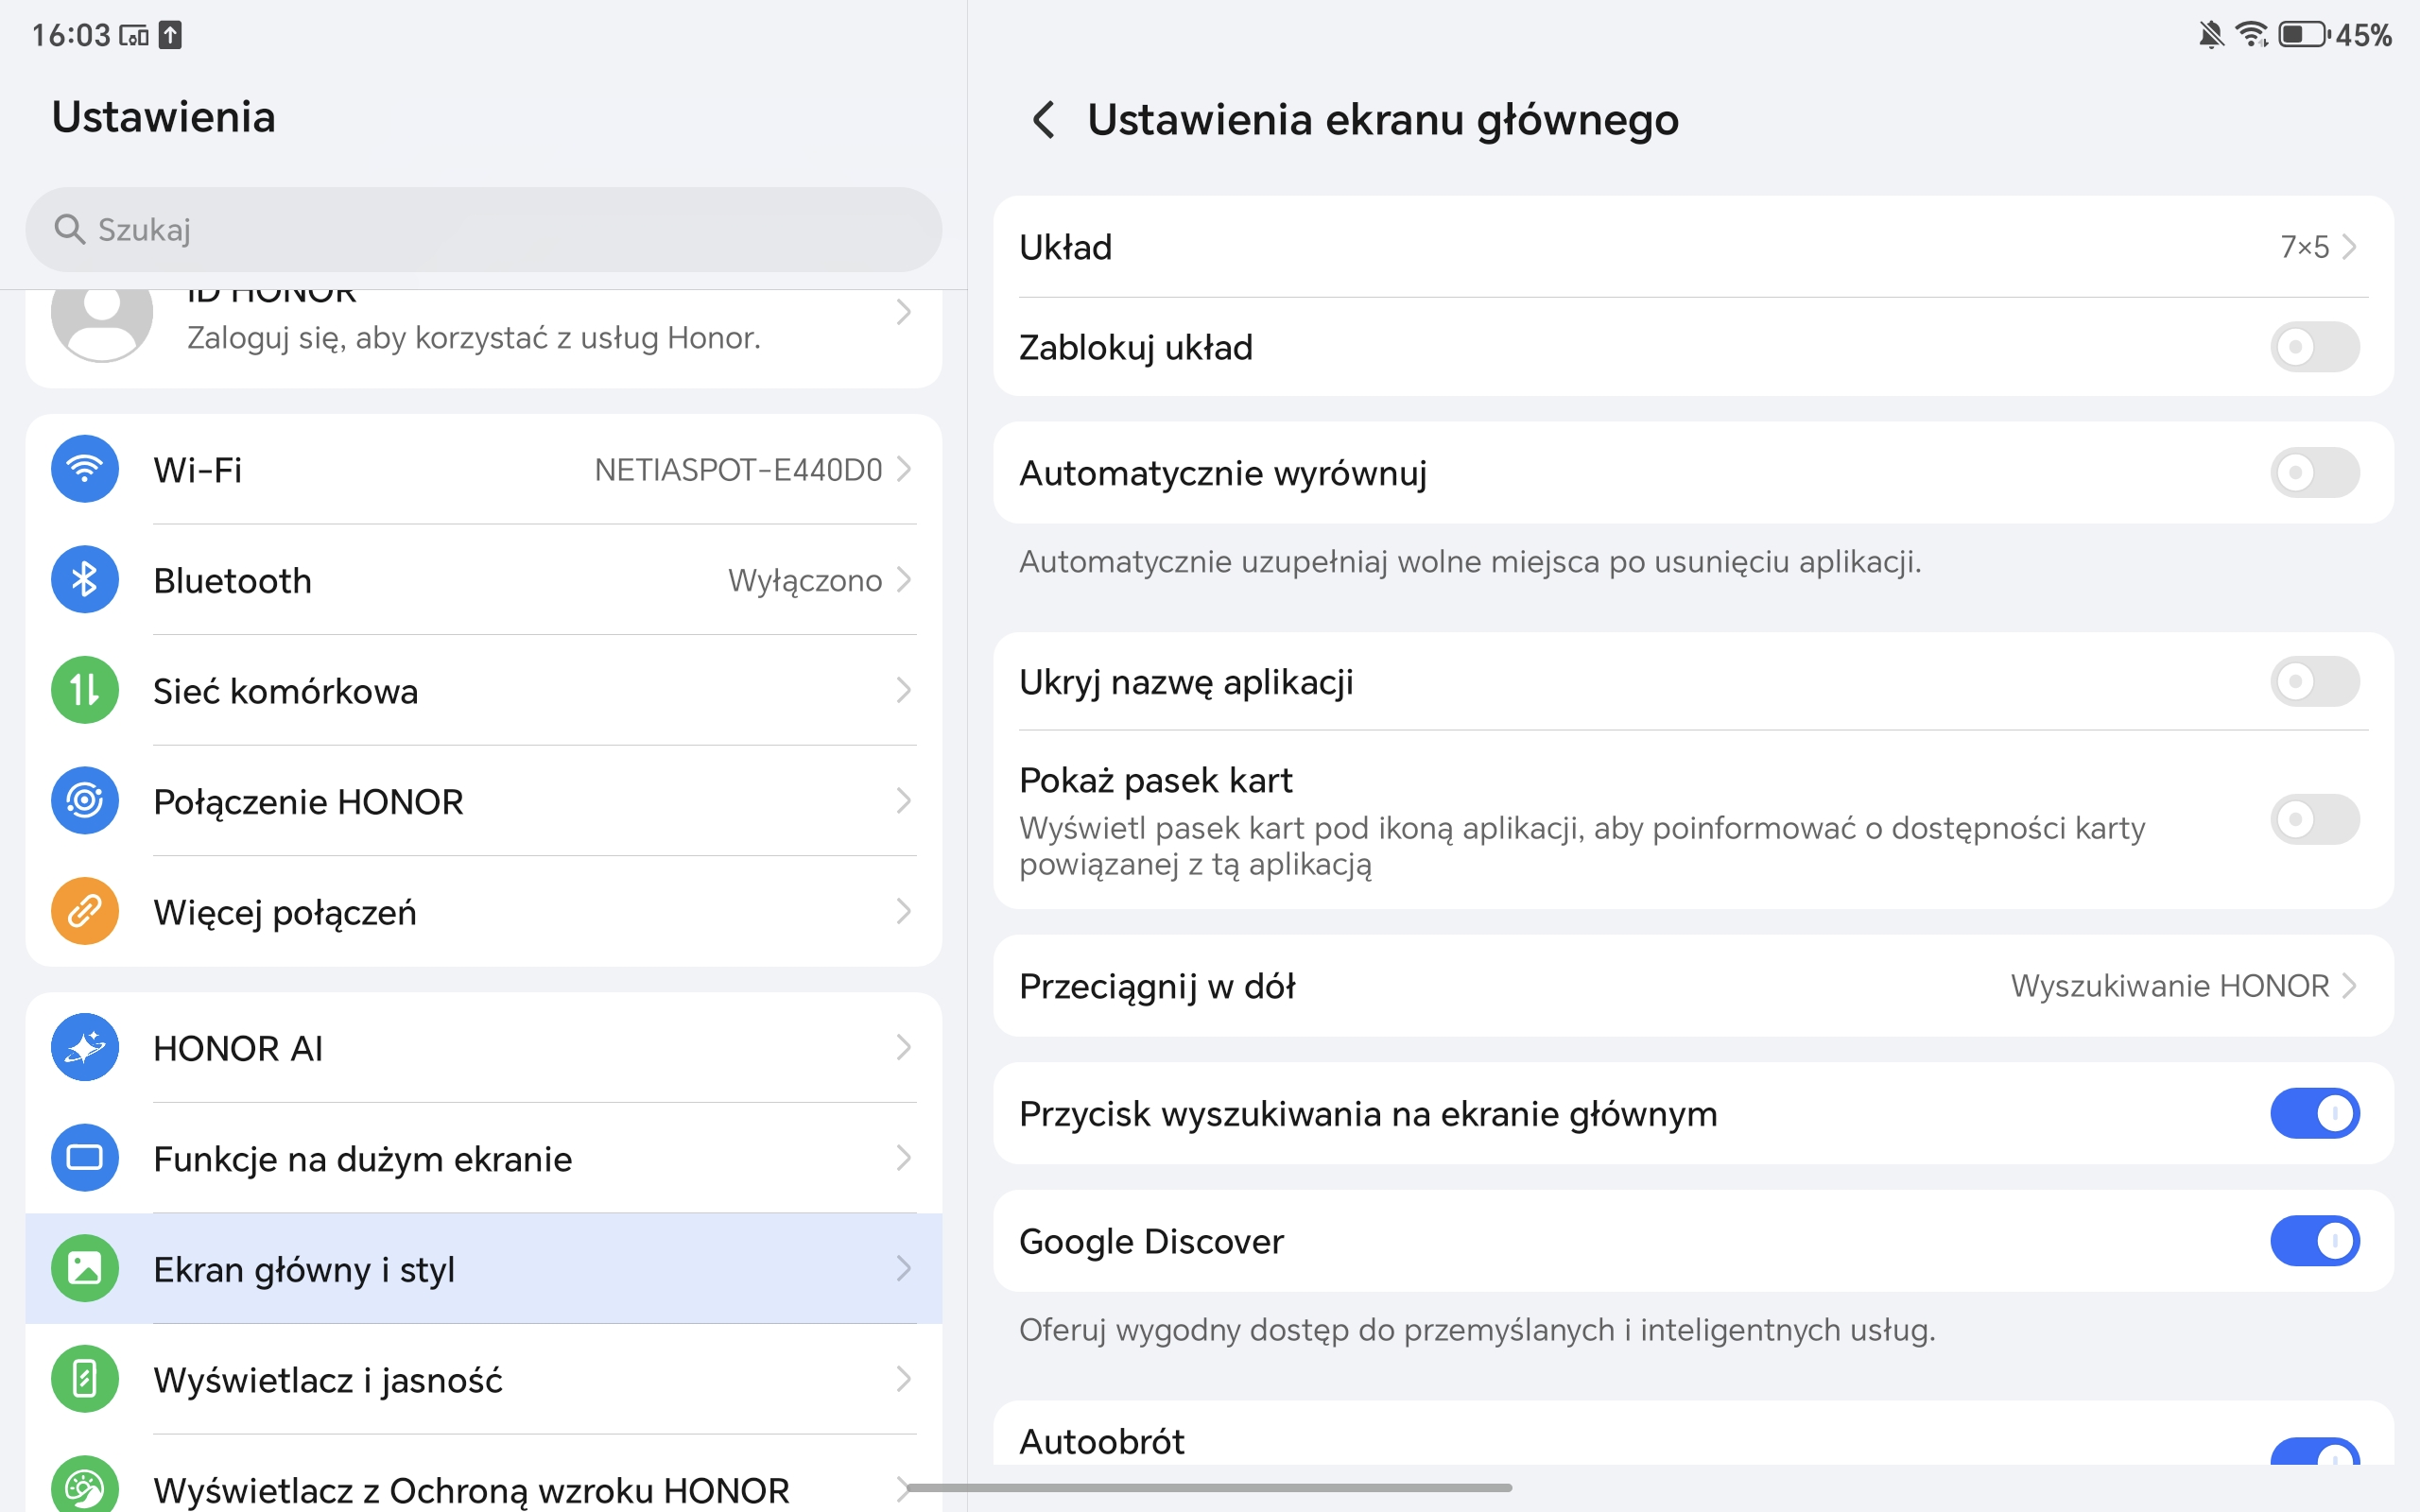Go back using the header arrow
Image resolution: width=2420 pixels, height=1512 pixels.
1043,120
